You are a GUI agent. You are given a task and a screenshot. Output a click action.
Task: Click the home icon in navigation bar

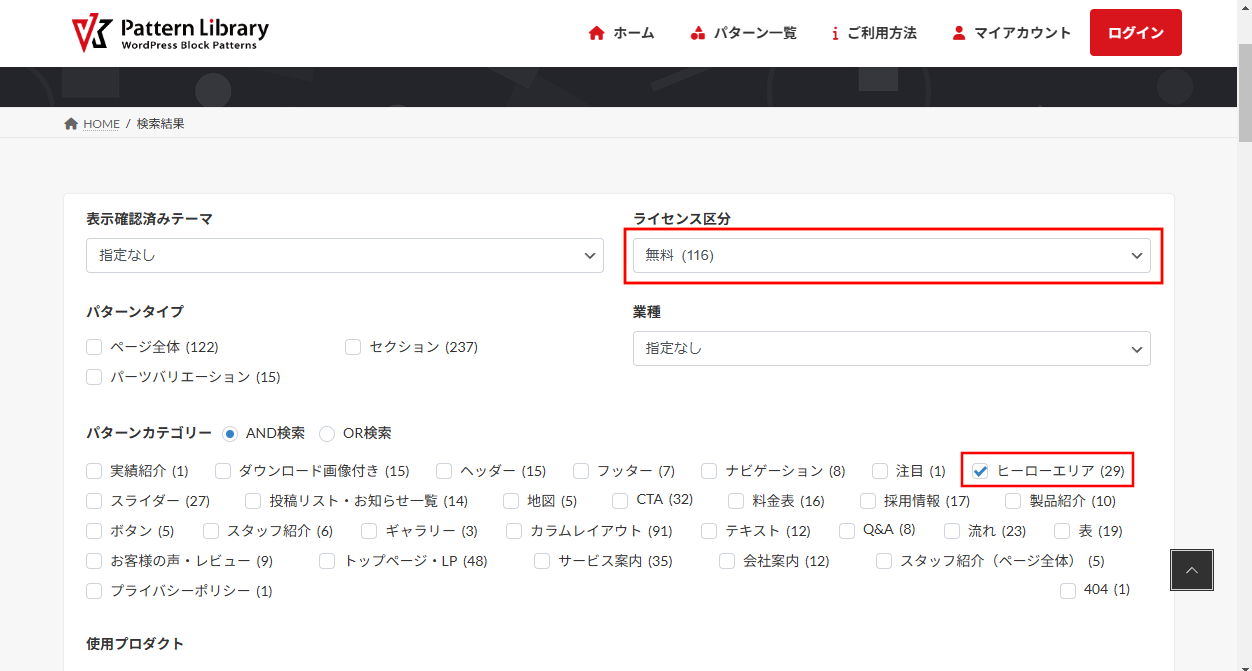597,33
